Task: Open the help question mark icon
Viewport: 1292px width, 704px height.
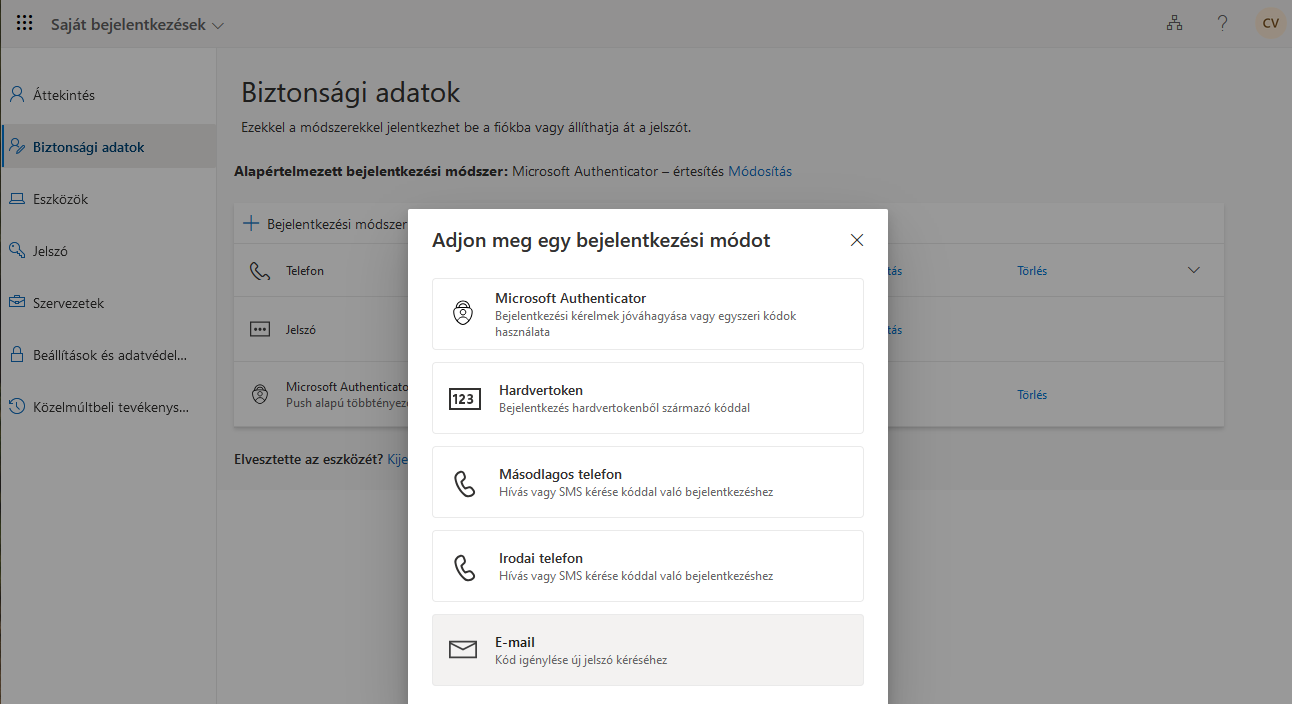Action: (x=1222, y=23)
